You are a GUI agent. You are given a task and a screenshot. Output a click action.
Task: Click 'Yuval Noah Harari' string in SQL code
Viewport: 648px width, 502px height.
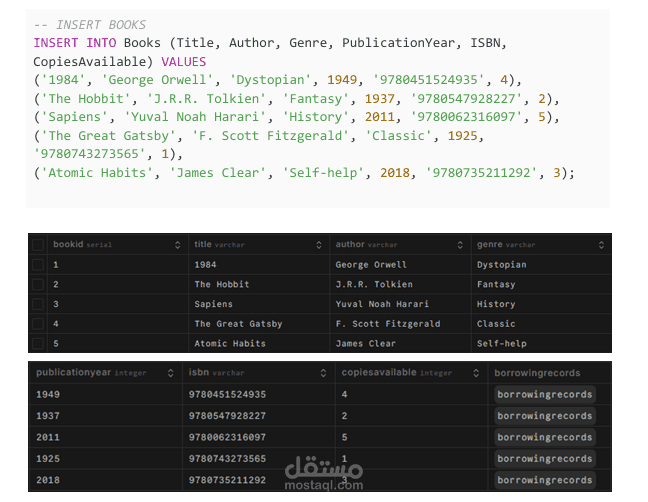coord(195,117)
